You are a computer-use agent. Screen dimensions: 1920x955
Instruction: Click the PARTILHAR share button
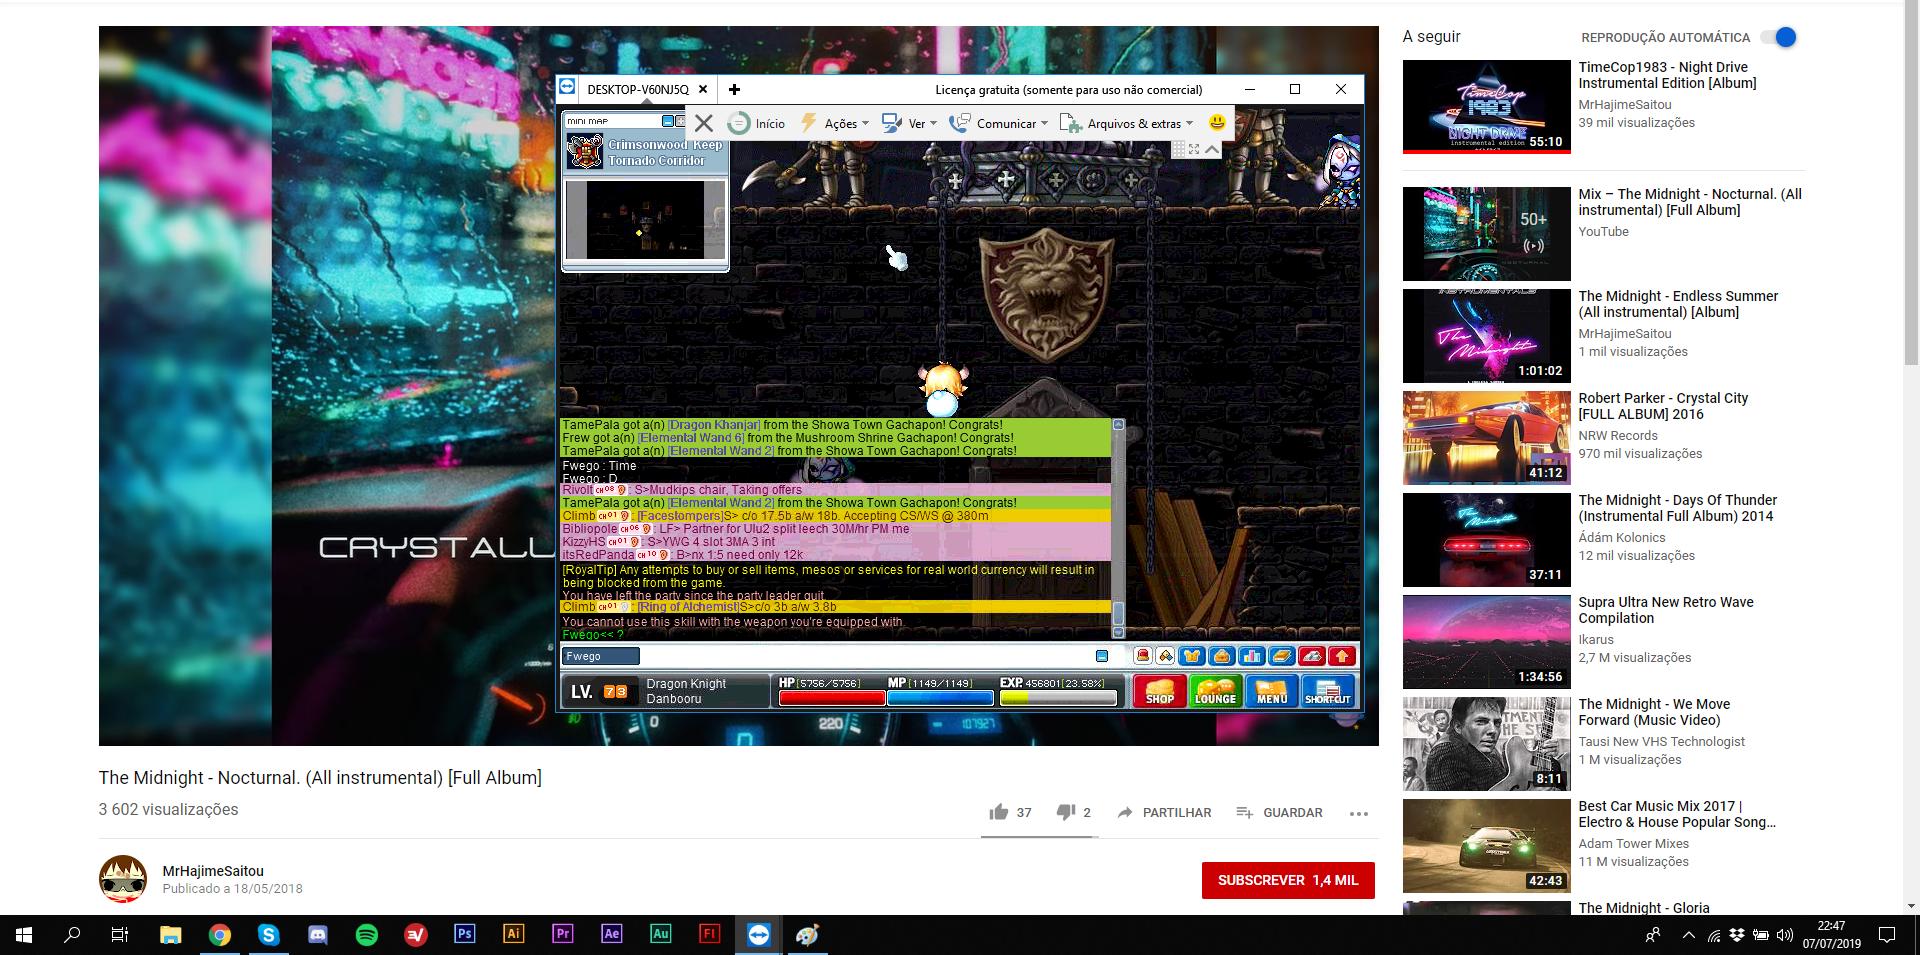point(1164,812)
